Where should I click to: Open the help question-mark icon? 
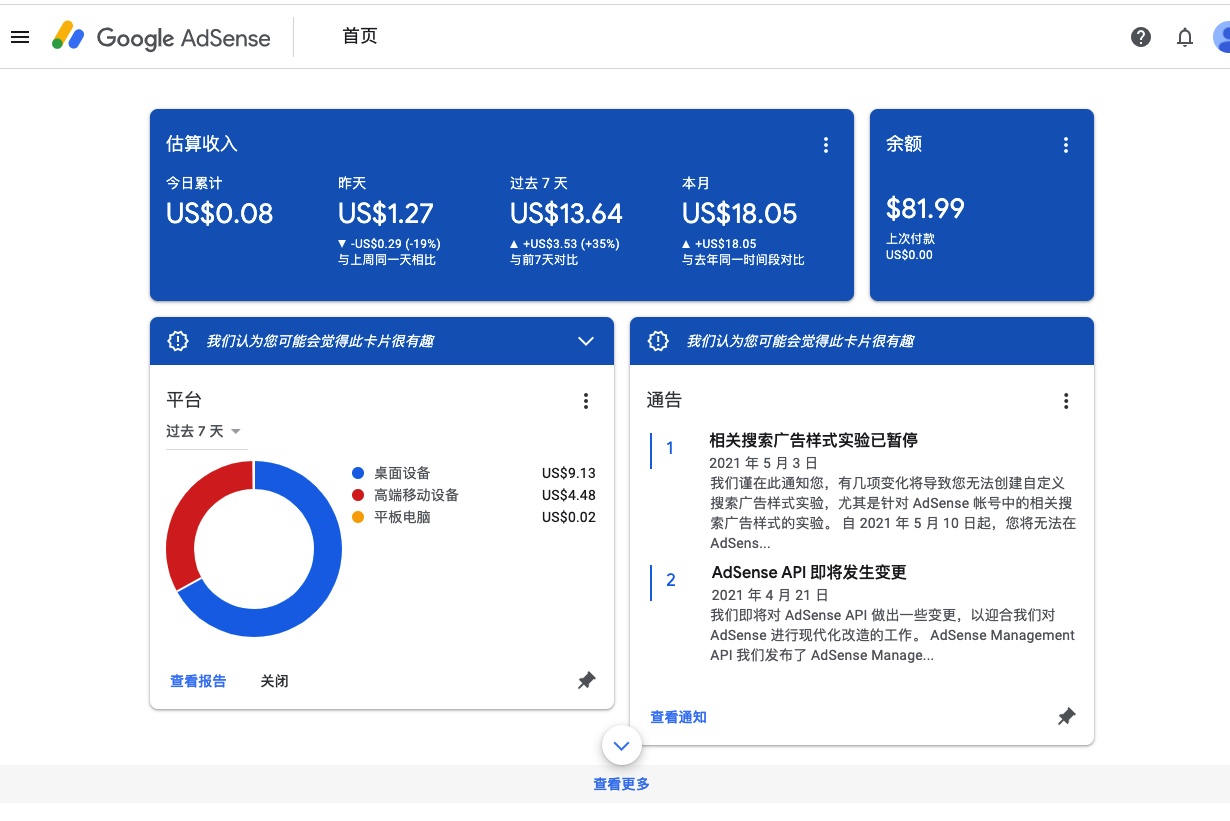click(x=1141, y=37)
